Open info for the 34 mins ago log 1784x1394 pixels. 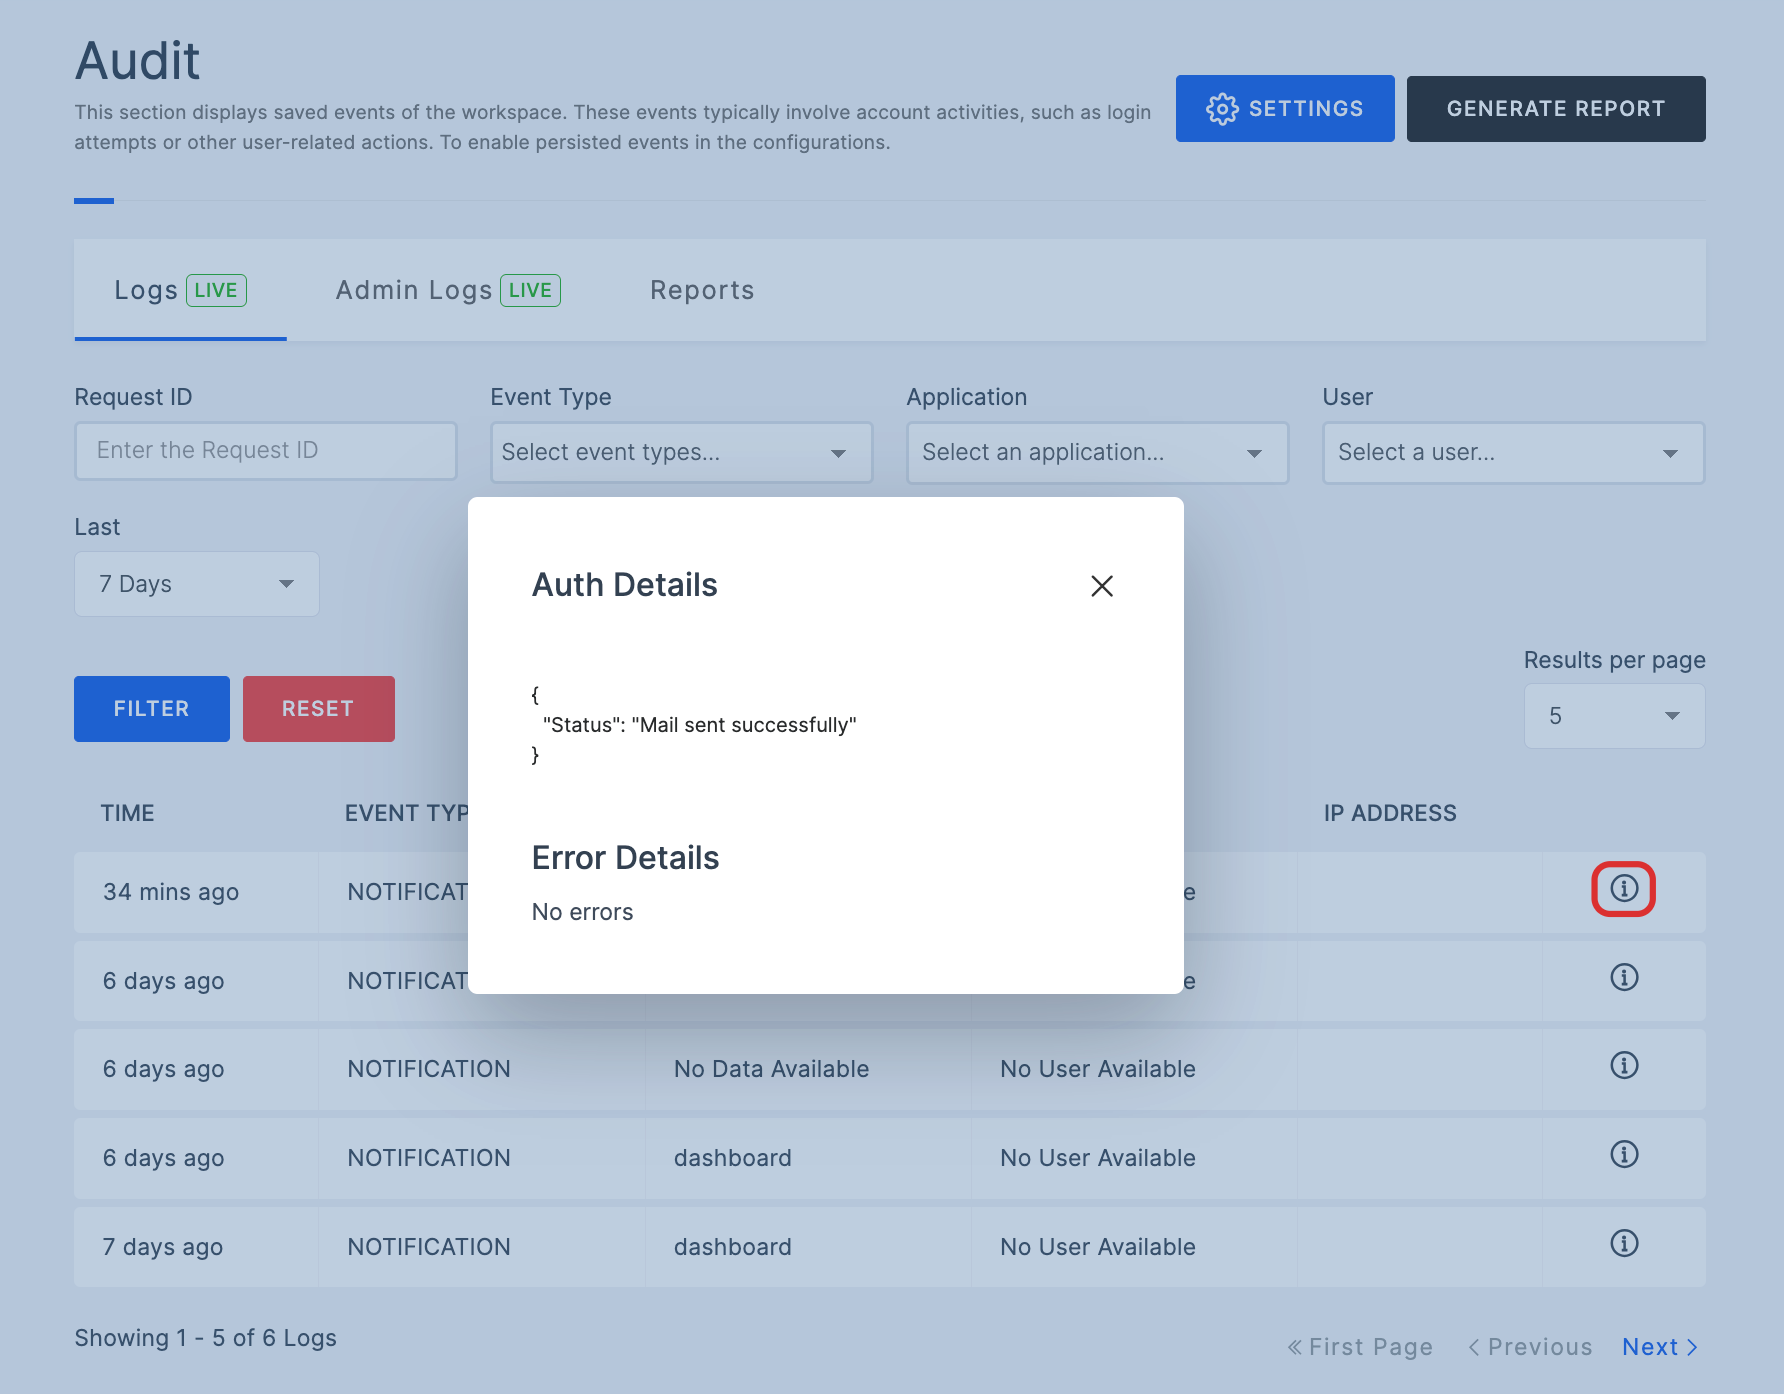1624,888
